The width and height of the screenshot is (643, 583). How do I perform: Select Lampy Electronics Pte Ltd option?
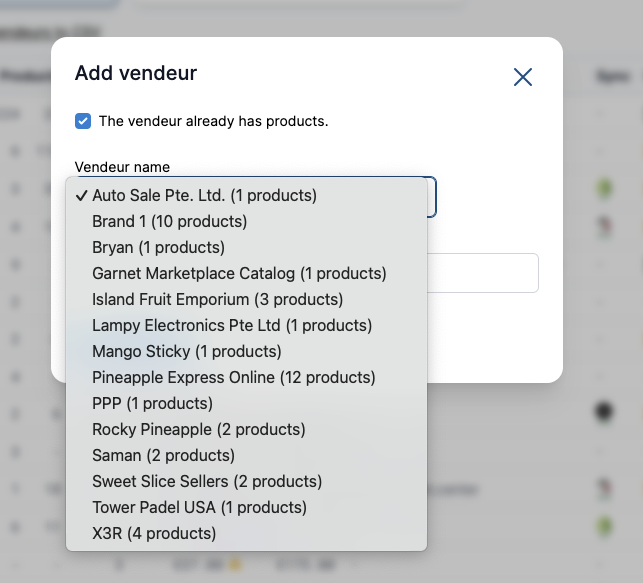[x=246, y=326]
